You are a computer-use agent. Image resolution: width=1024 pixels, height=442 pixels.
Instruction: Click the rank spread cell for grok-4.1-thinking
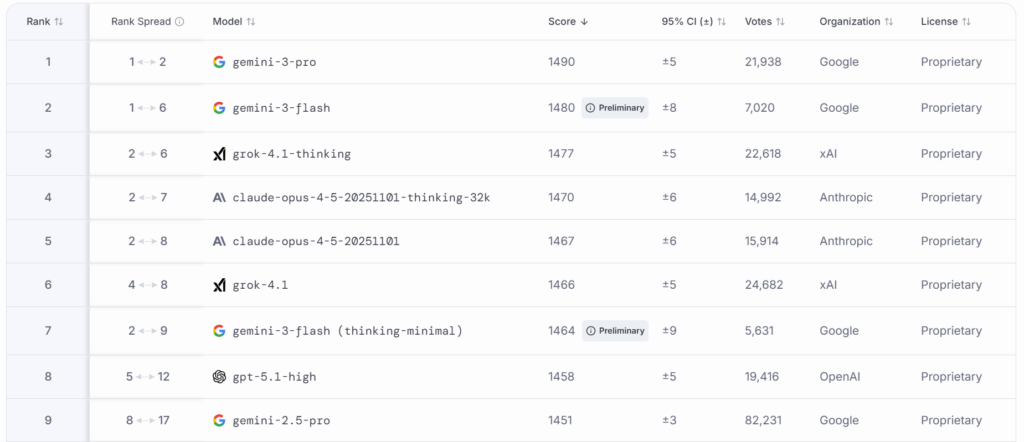pyautogui.click(x=147, y=154)
